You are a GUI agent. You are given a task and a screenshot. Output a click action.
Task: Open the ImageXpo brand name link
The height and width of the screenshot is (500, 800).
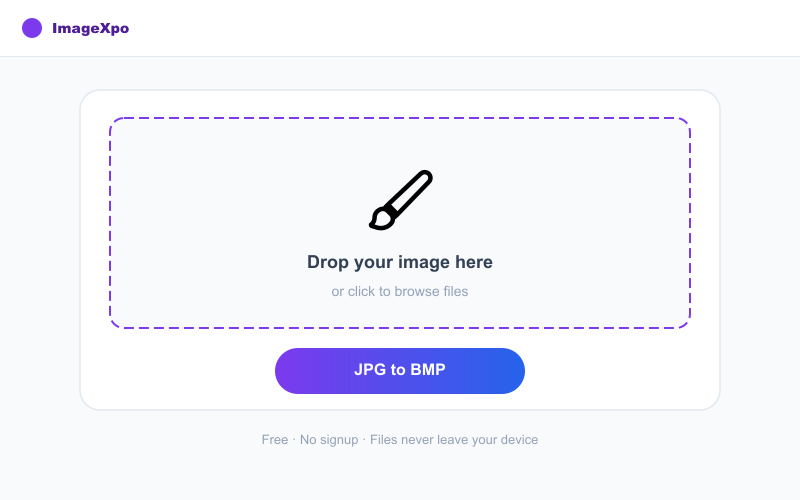click(90, 28)
